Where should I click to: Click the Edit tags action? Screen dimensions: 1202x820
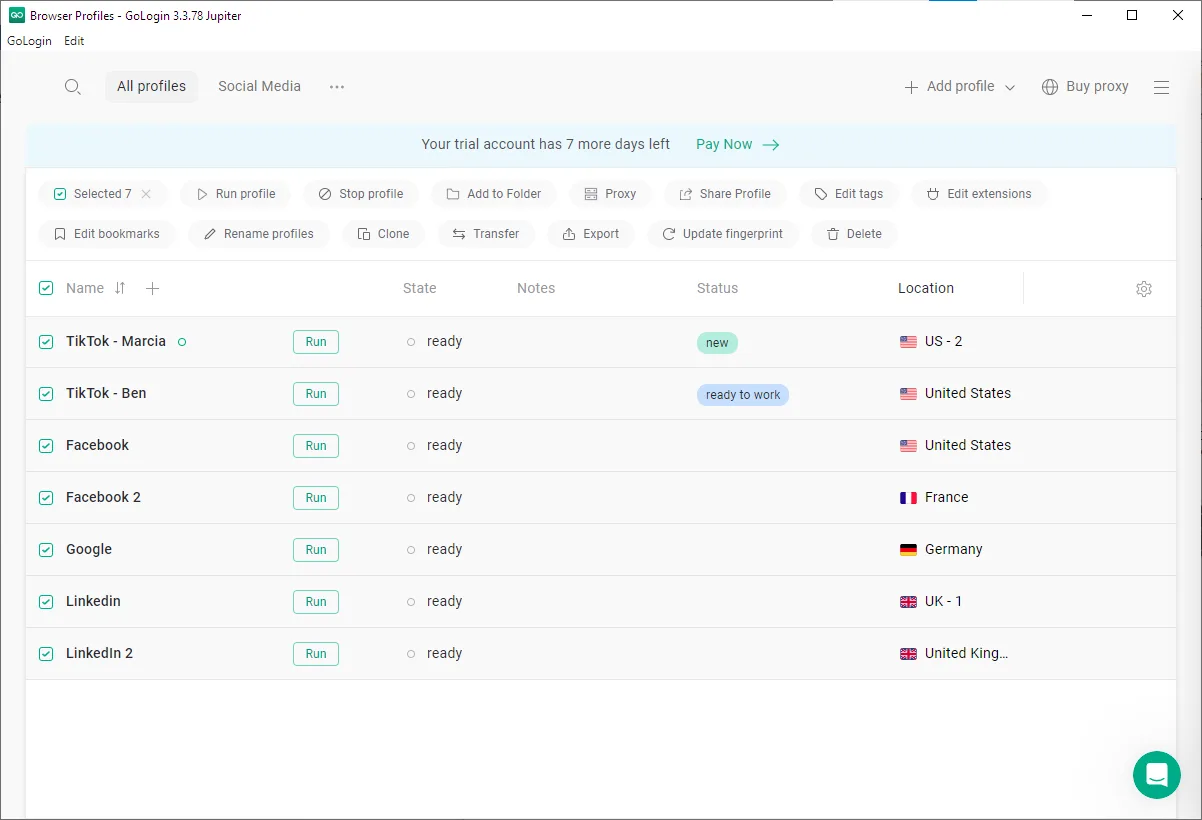849,194
